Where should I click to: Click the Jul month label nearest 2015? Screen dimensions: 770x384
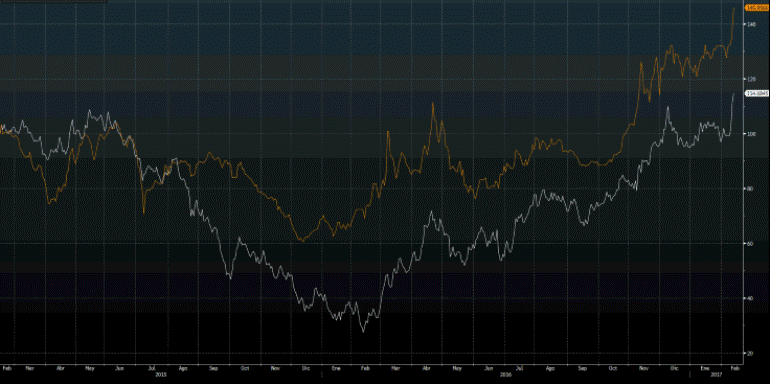(152, 367)
